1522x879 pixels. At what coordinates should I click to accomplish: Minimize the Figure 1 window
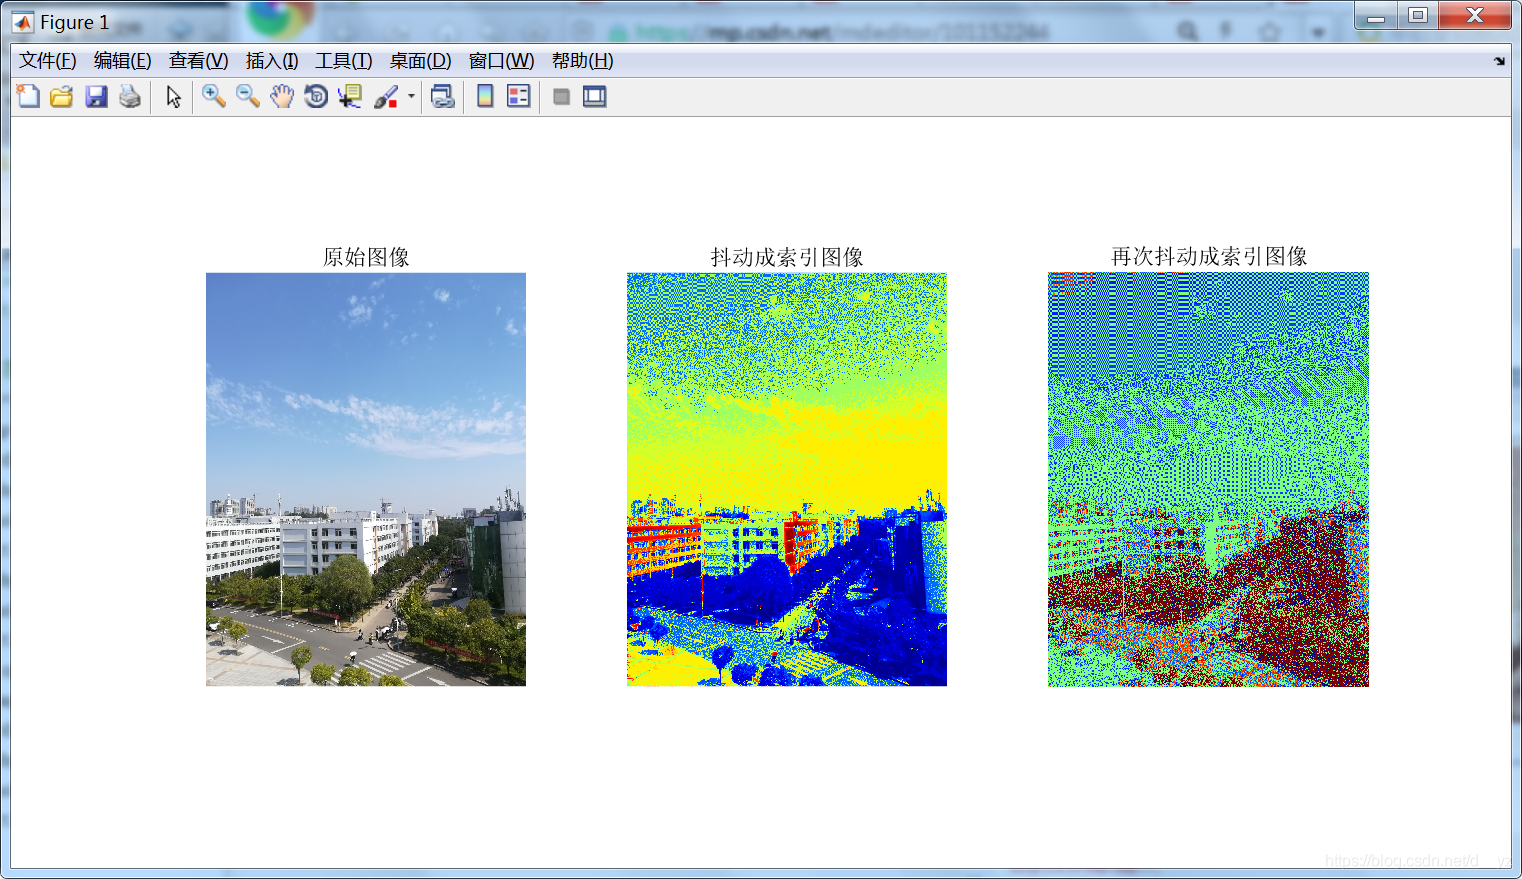click(1376, 16)
